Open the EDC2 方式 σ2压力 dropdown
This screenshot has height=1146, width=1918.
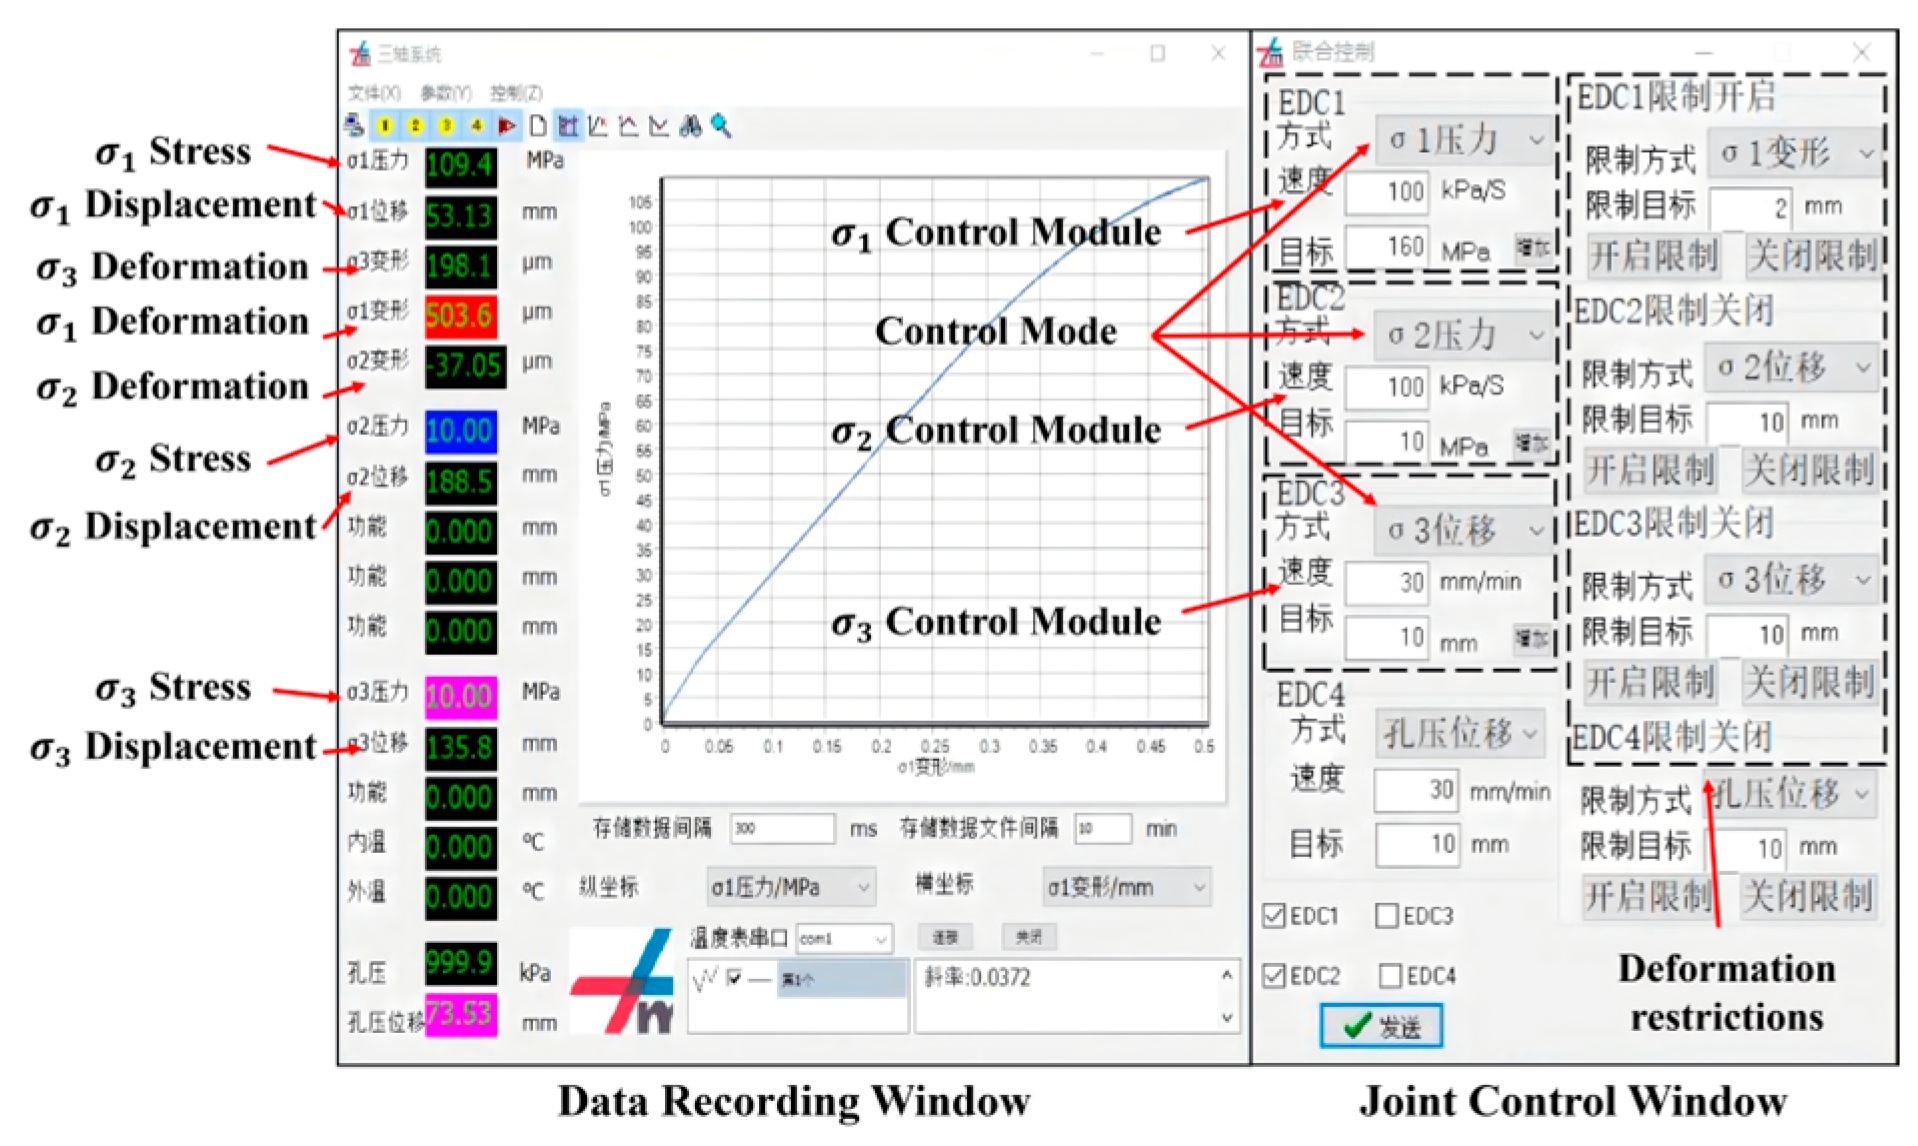coord(1463,336)
